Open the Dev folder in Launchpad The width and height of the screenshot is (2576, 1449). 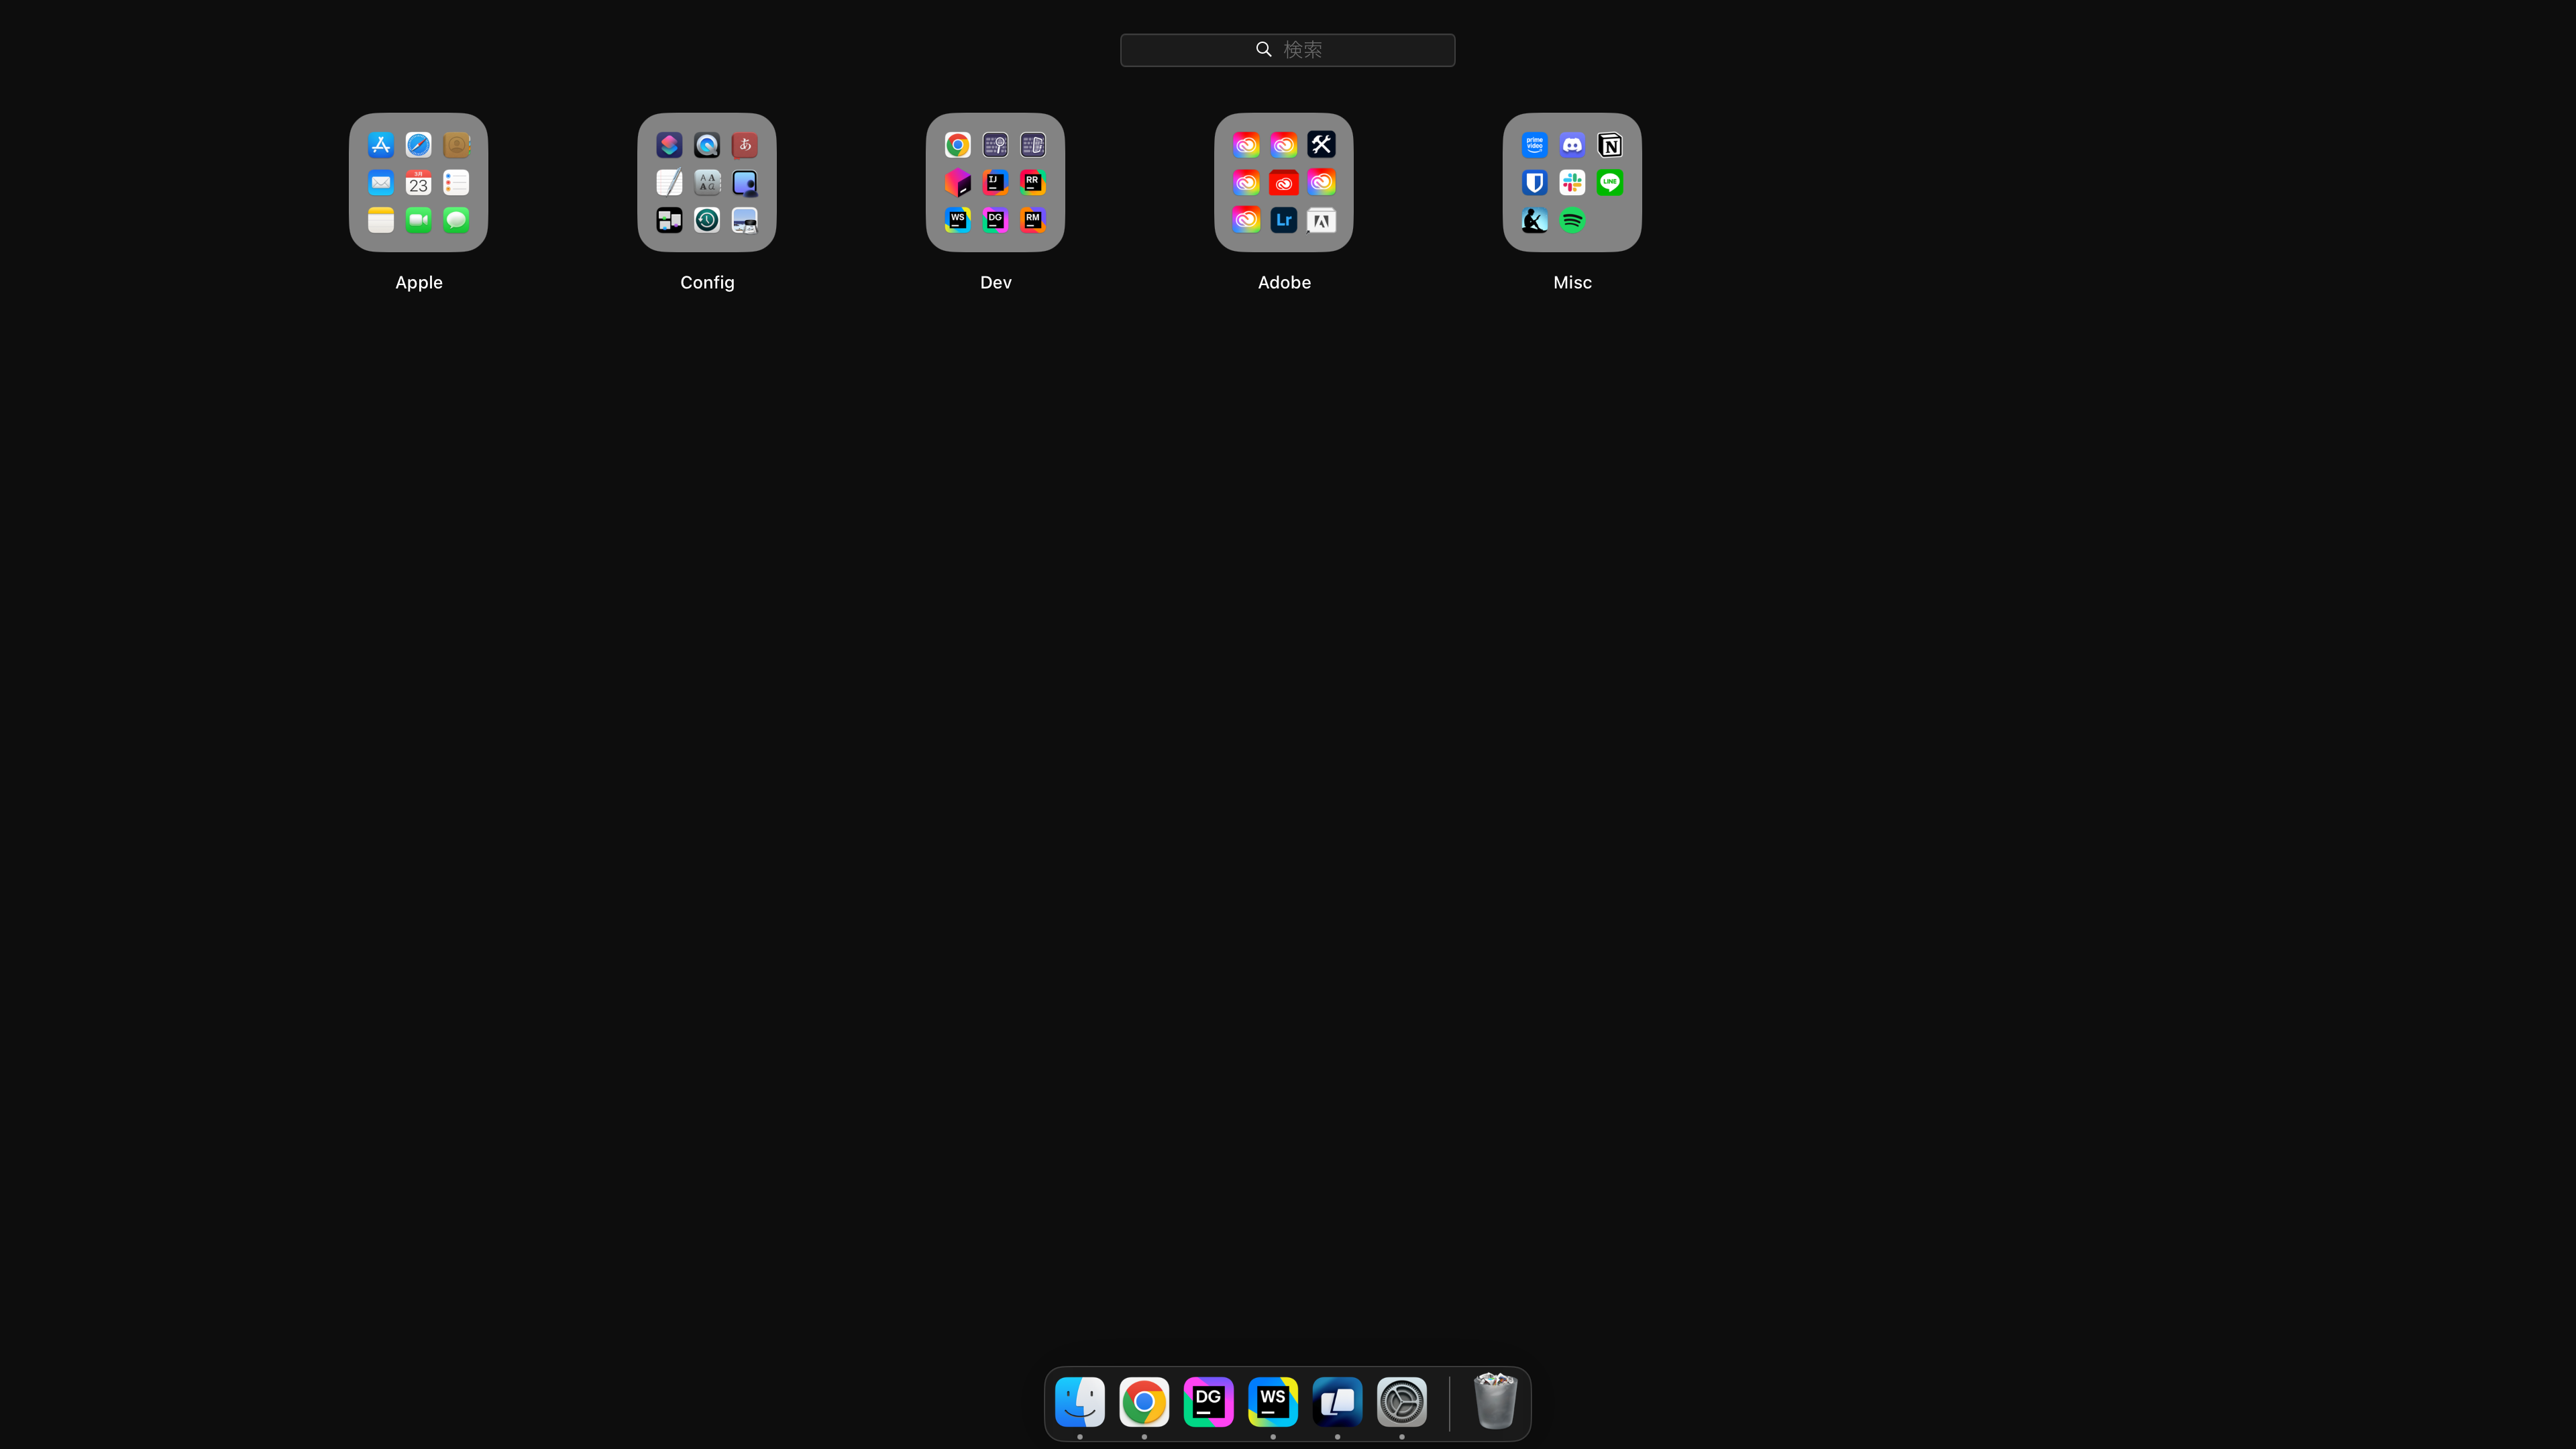(995, 182)
